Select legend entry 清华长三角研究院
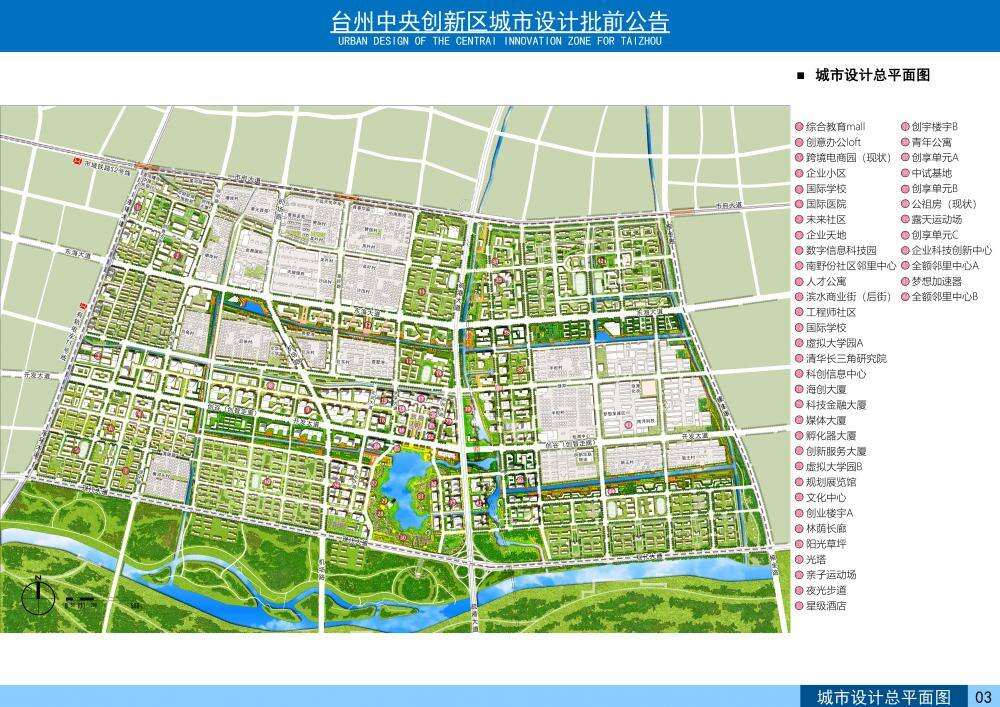Screen dimensions: 1000x707 841,358
